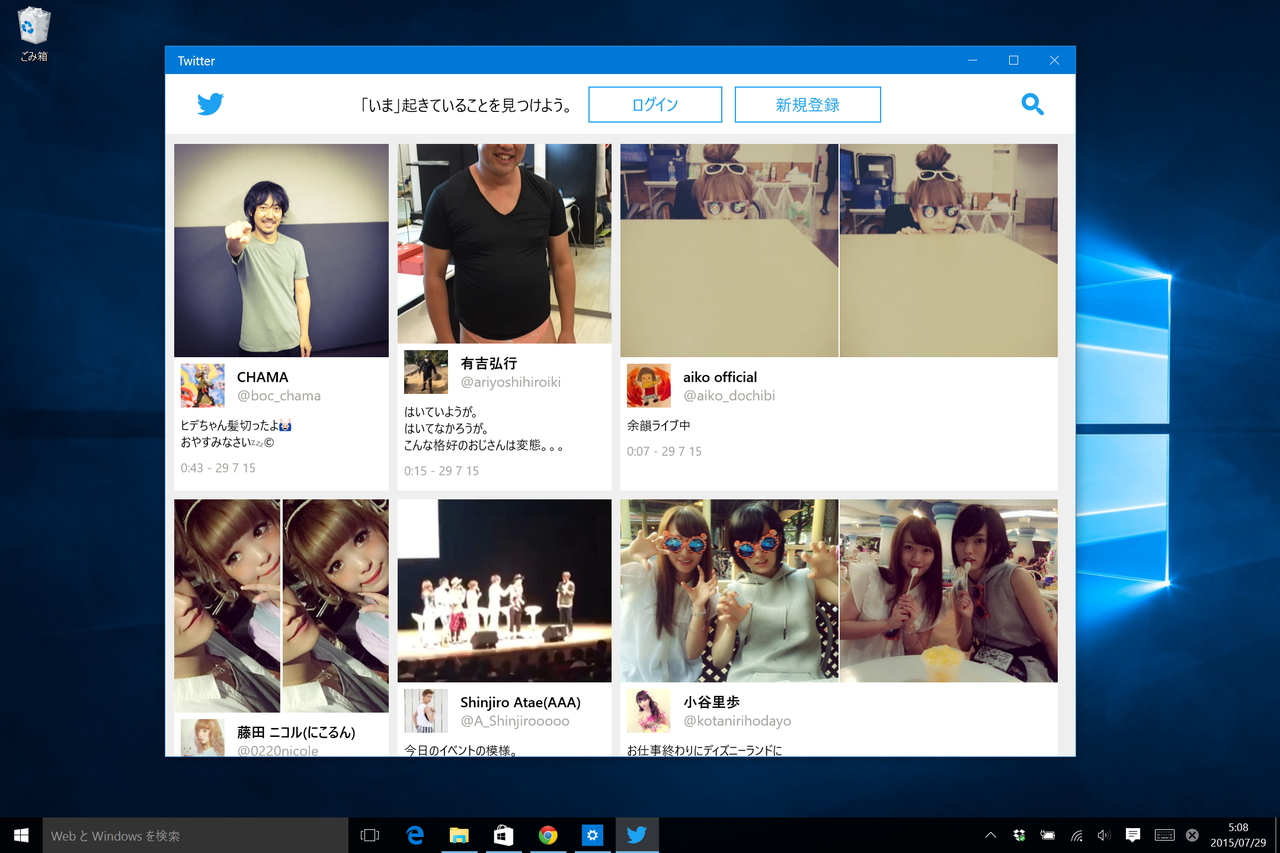
Task: Expand hidden icons in the system tray
Action: coord(990,834)
